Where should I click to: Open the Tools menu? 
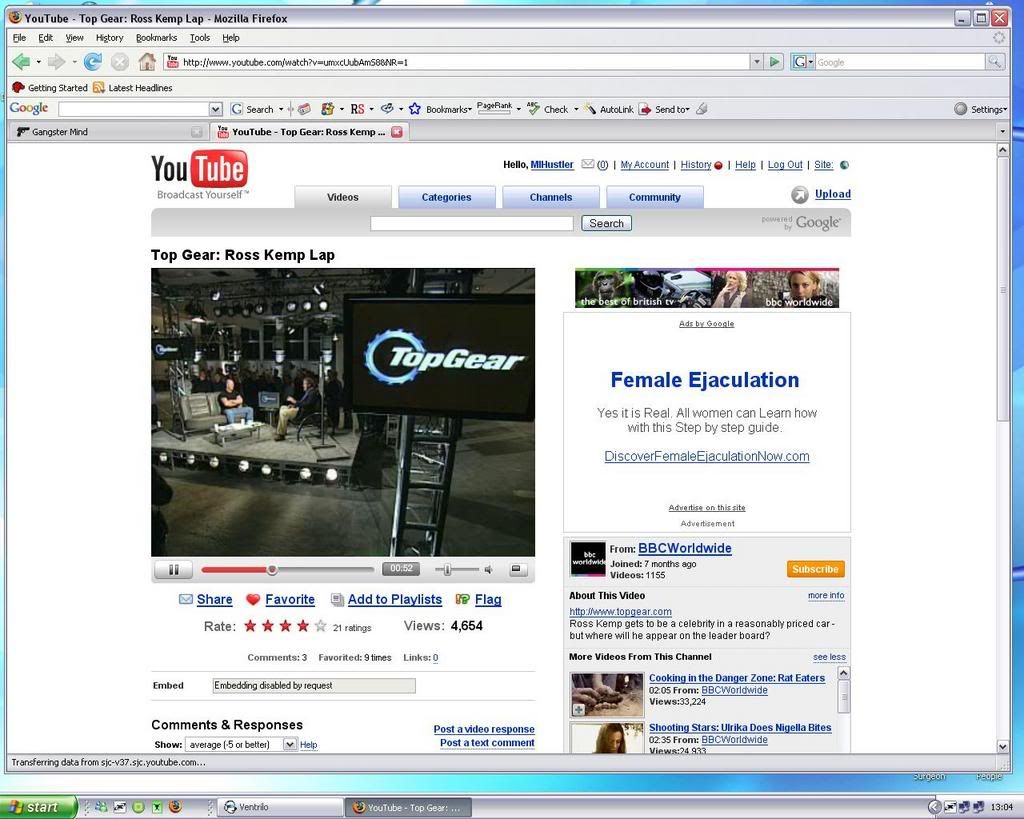click(x=200, y=38)
